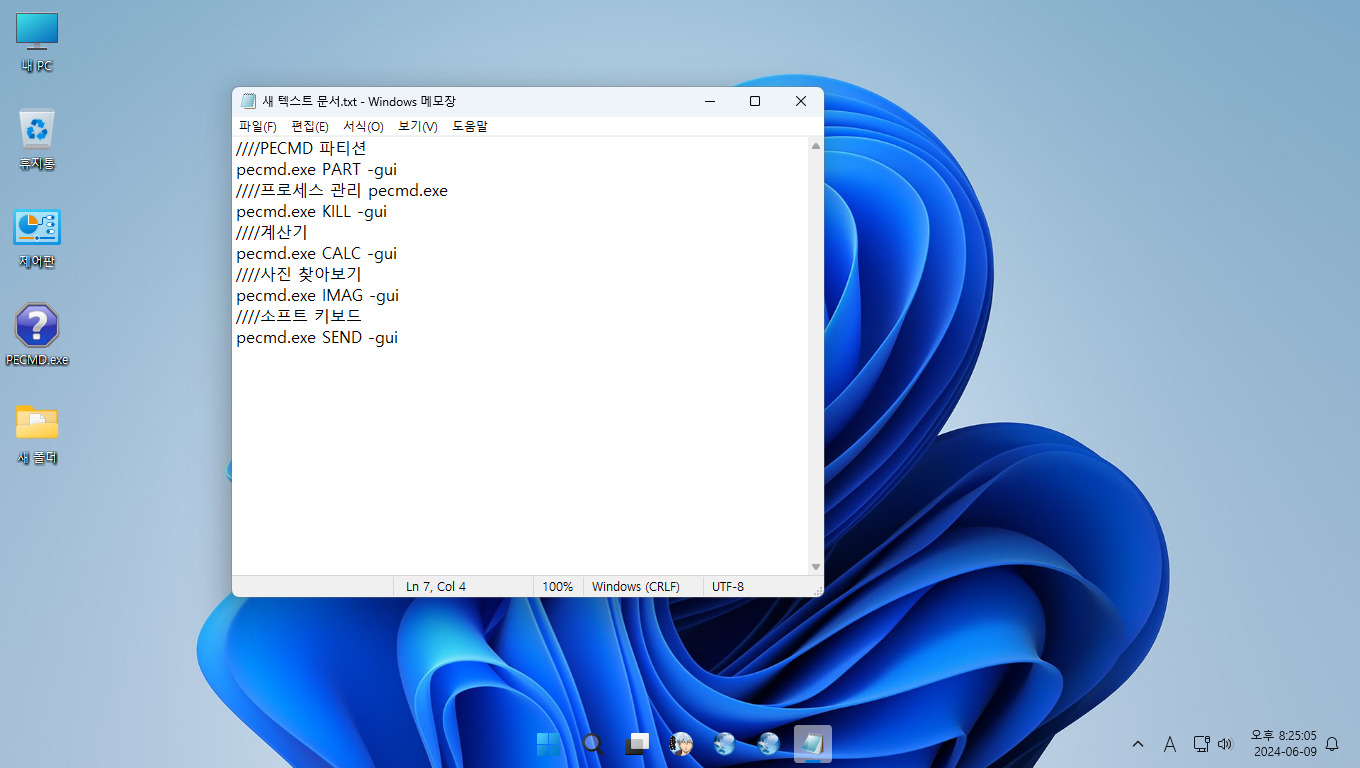Open the network status tray icon
This screenshot has width=1360, height=768.
[x=1201, y=744]
